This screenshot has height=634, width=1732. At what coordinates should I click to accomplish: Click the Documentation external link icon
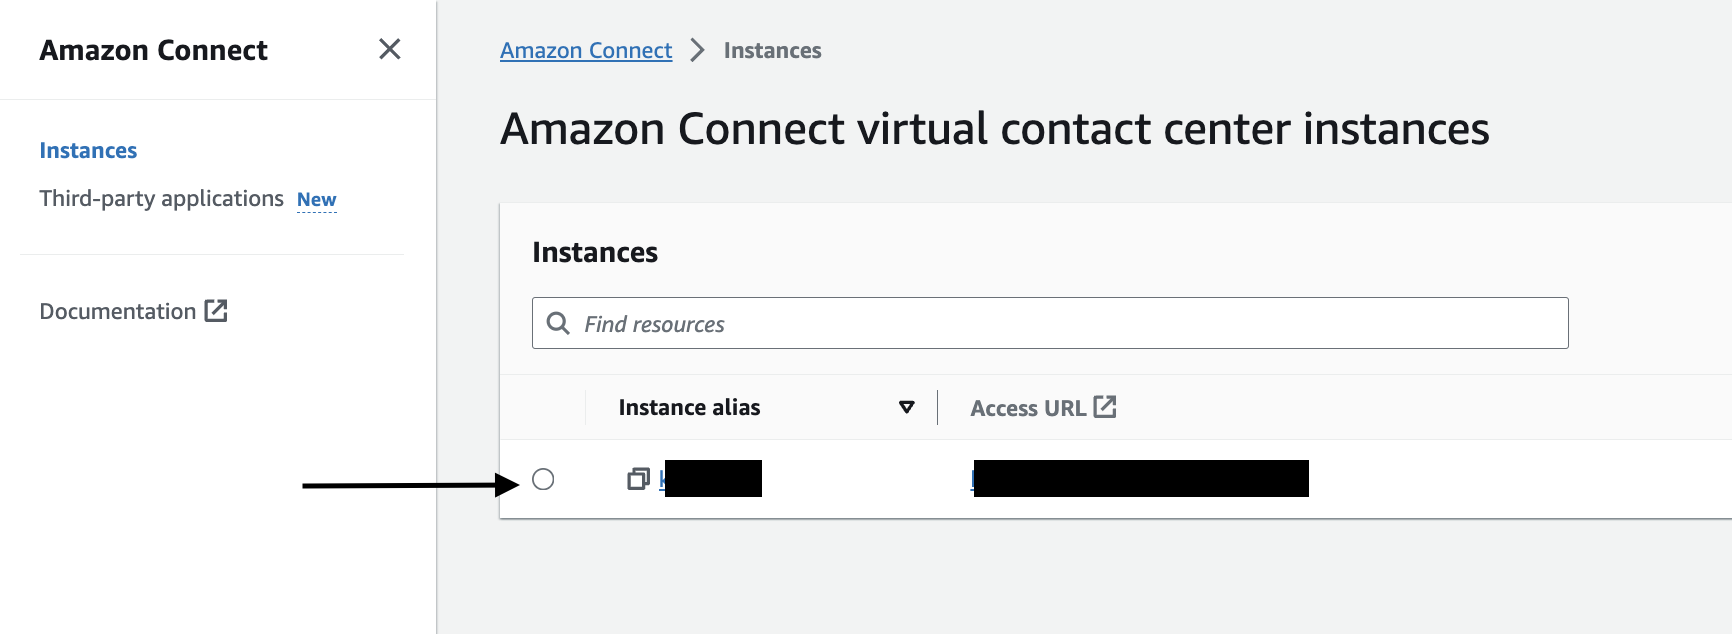216,310
